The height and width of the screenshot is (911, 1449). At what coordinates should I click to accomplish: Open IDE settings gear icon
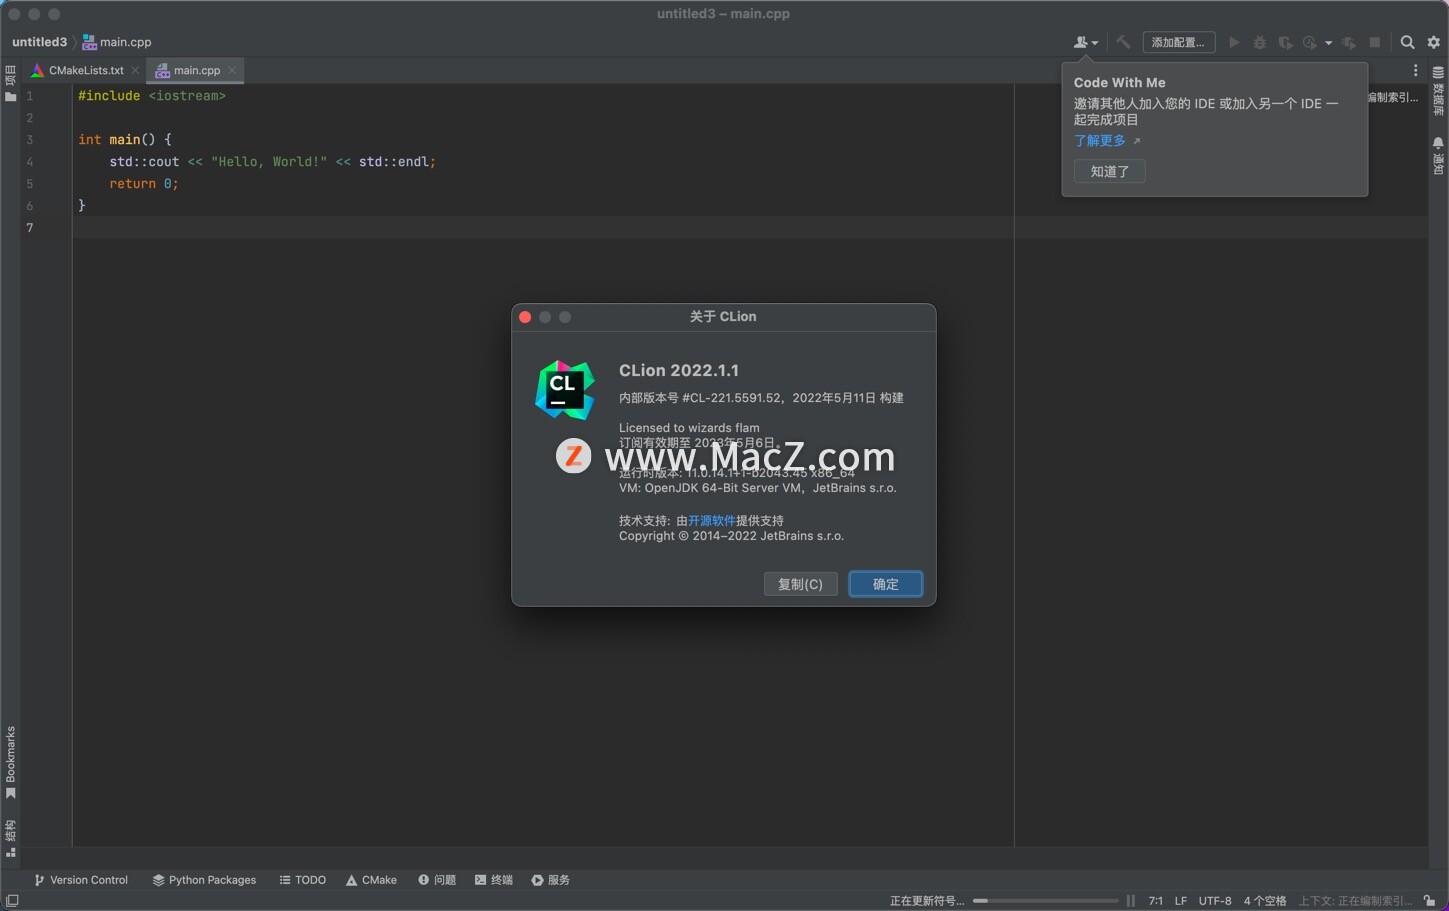[1433, 42]
